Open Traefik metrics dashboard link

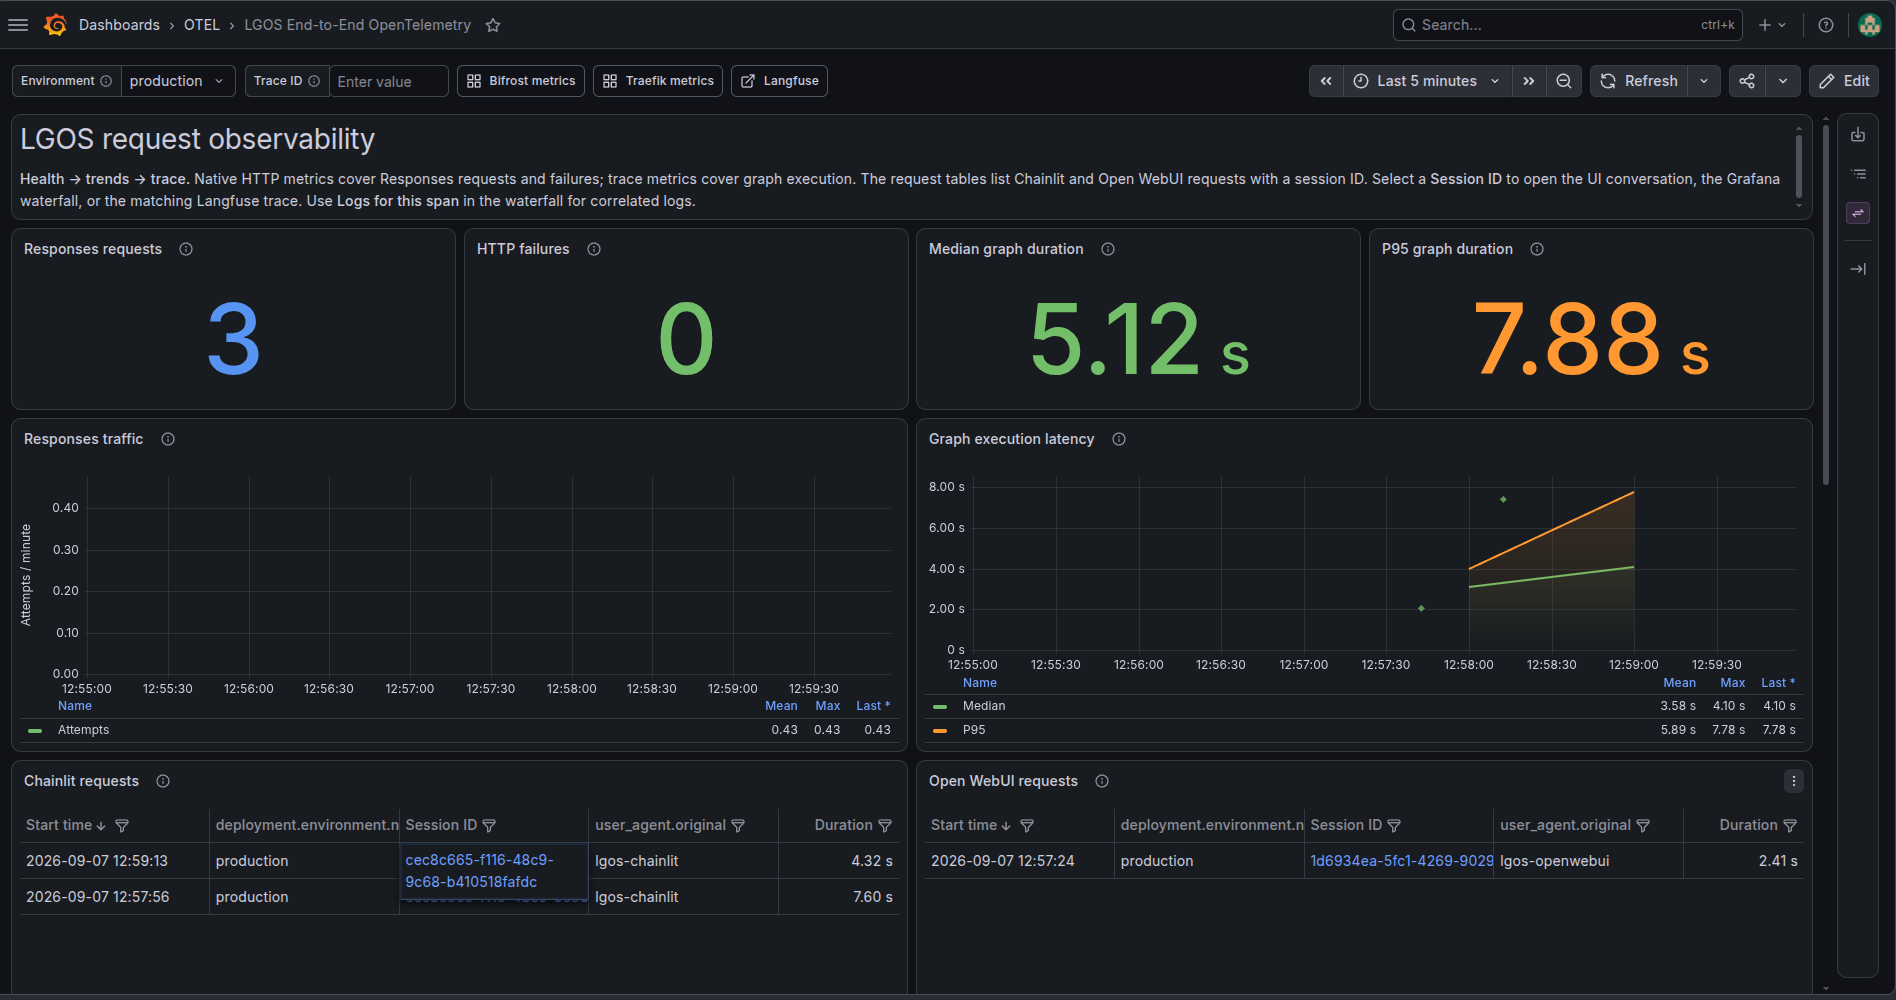coord(658,81)
